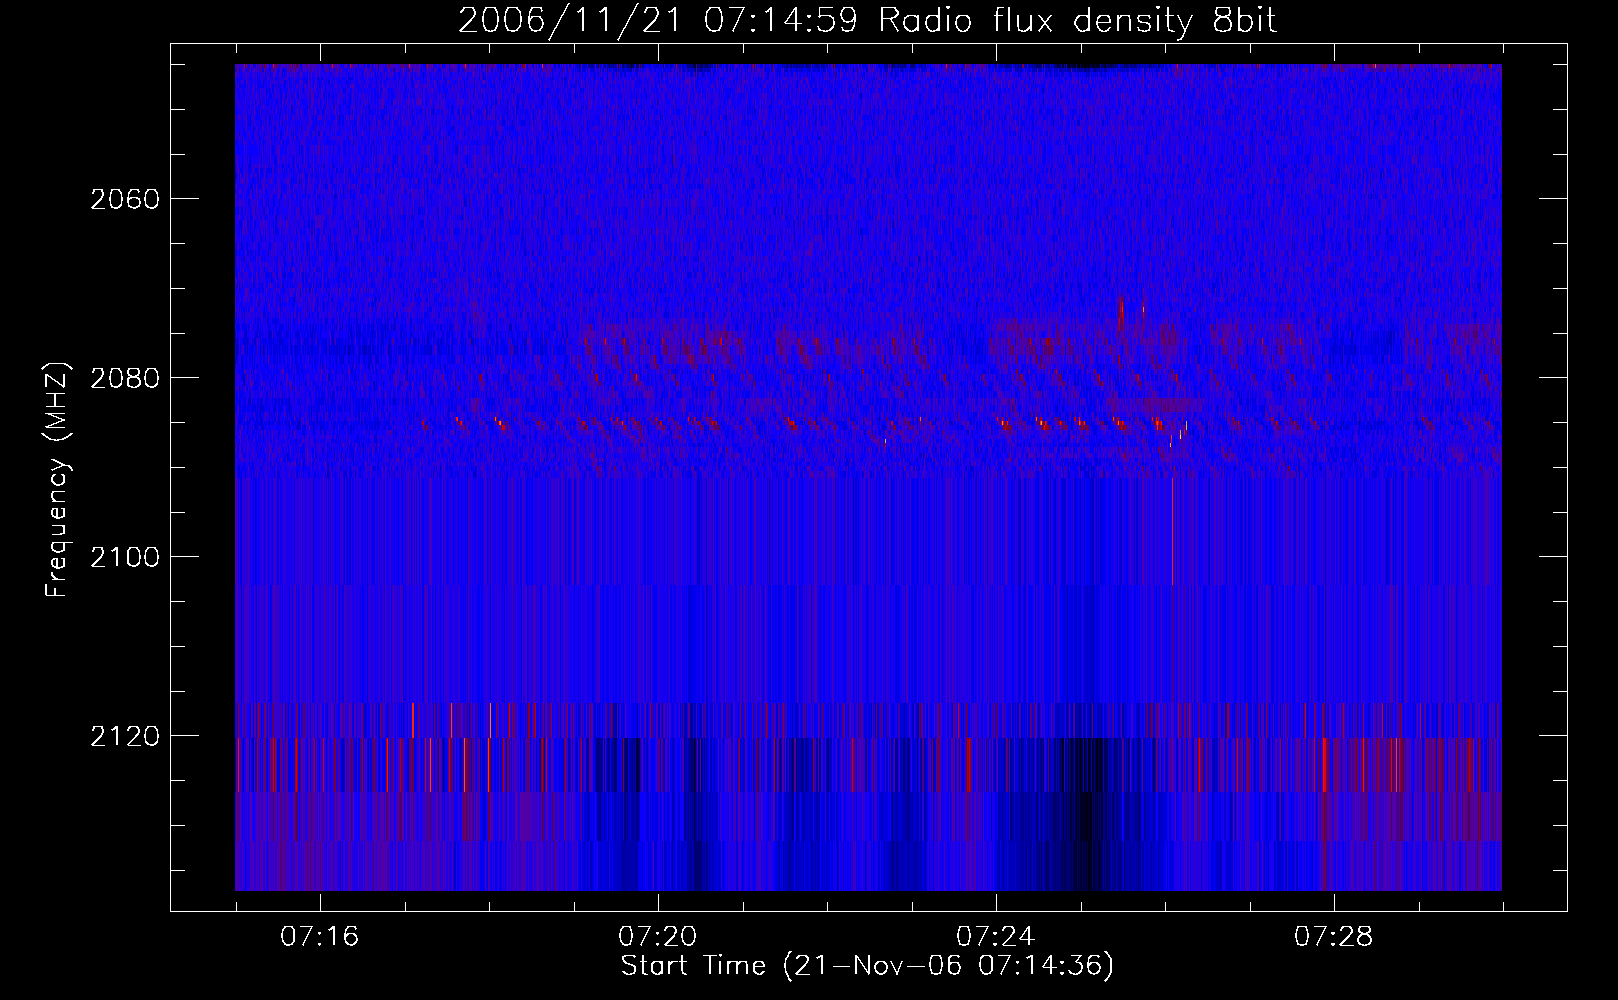Viewport: 1618px width, 1000px height.
Task: Click the 2060 frequency tick label
Action: click(x=125, y=199)
